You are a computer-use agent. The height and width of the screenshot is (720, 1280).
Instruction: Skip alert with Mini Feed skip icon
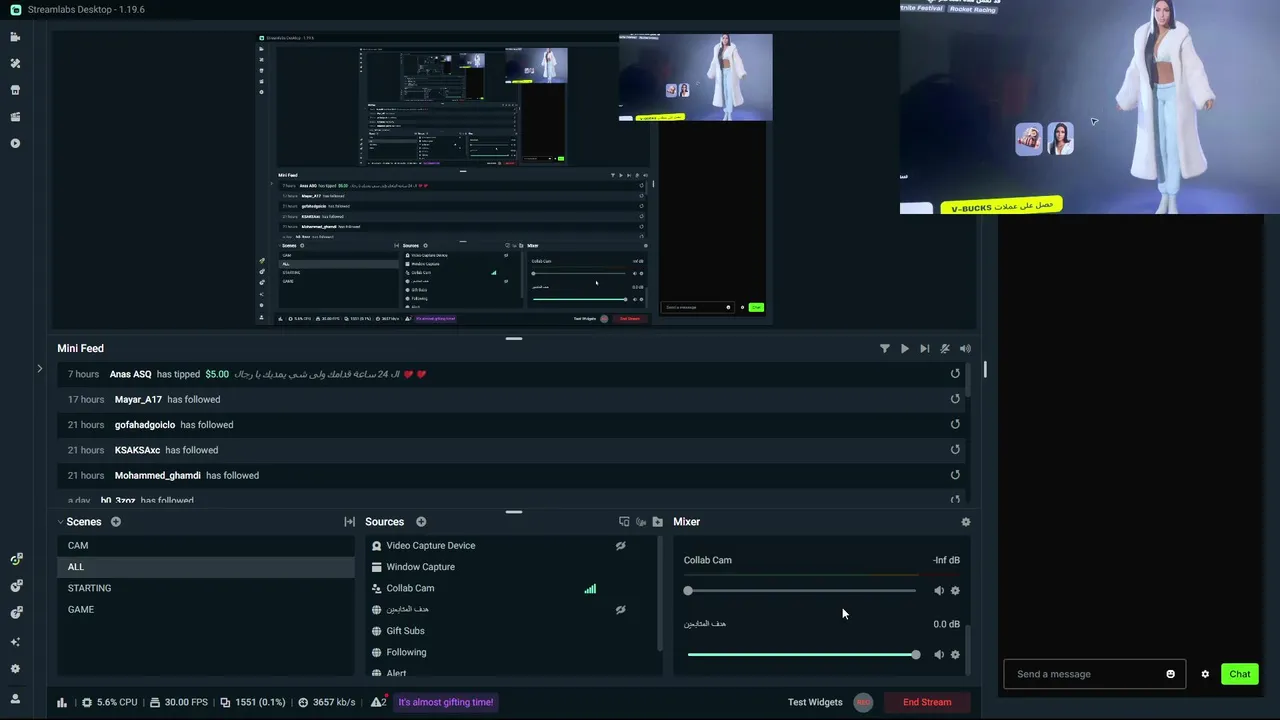point(924,349)
